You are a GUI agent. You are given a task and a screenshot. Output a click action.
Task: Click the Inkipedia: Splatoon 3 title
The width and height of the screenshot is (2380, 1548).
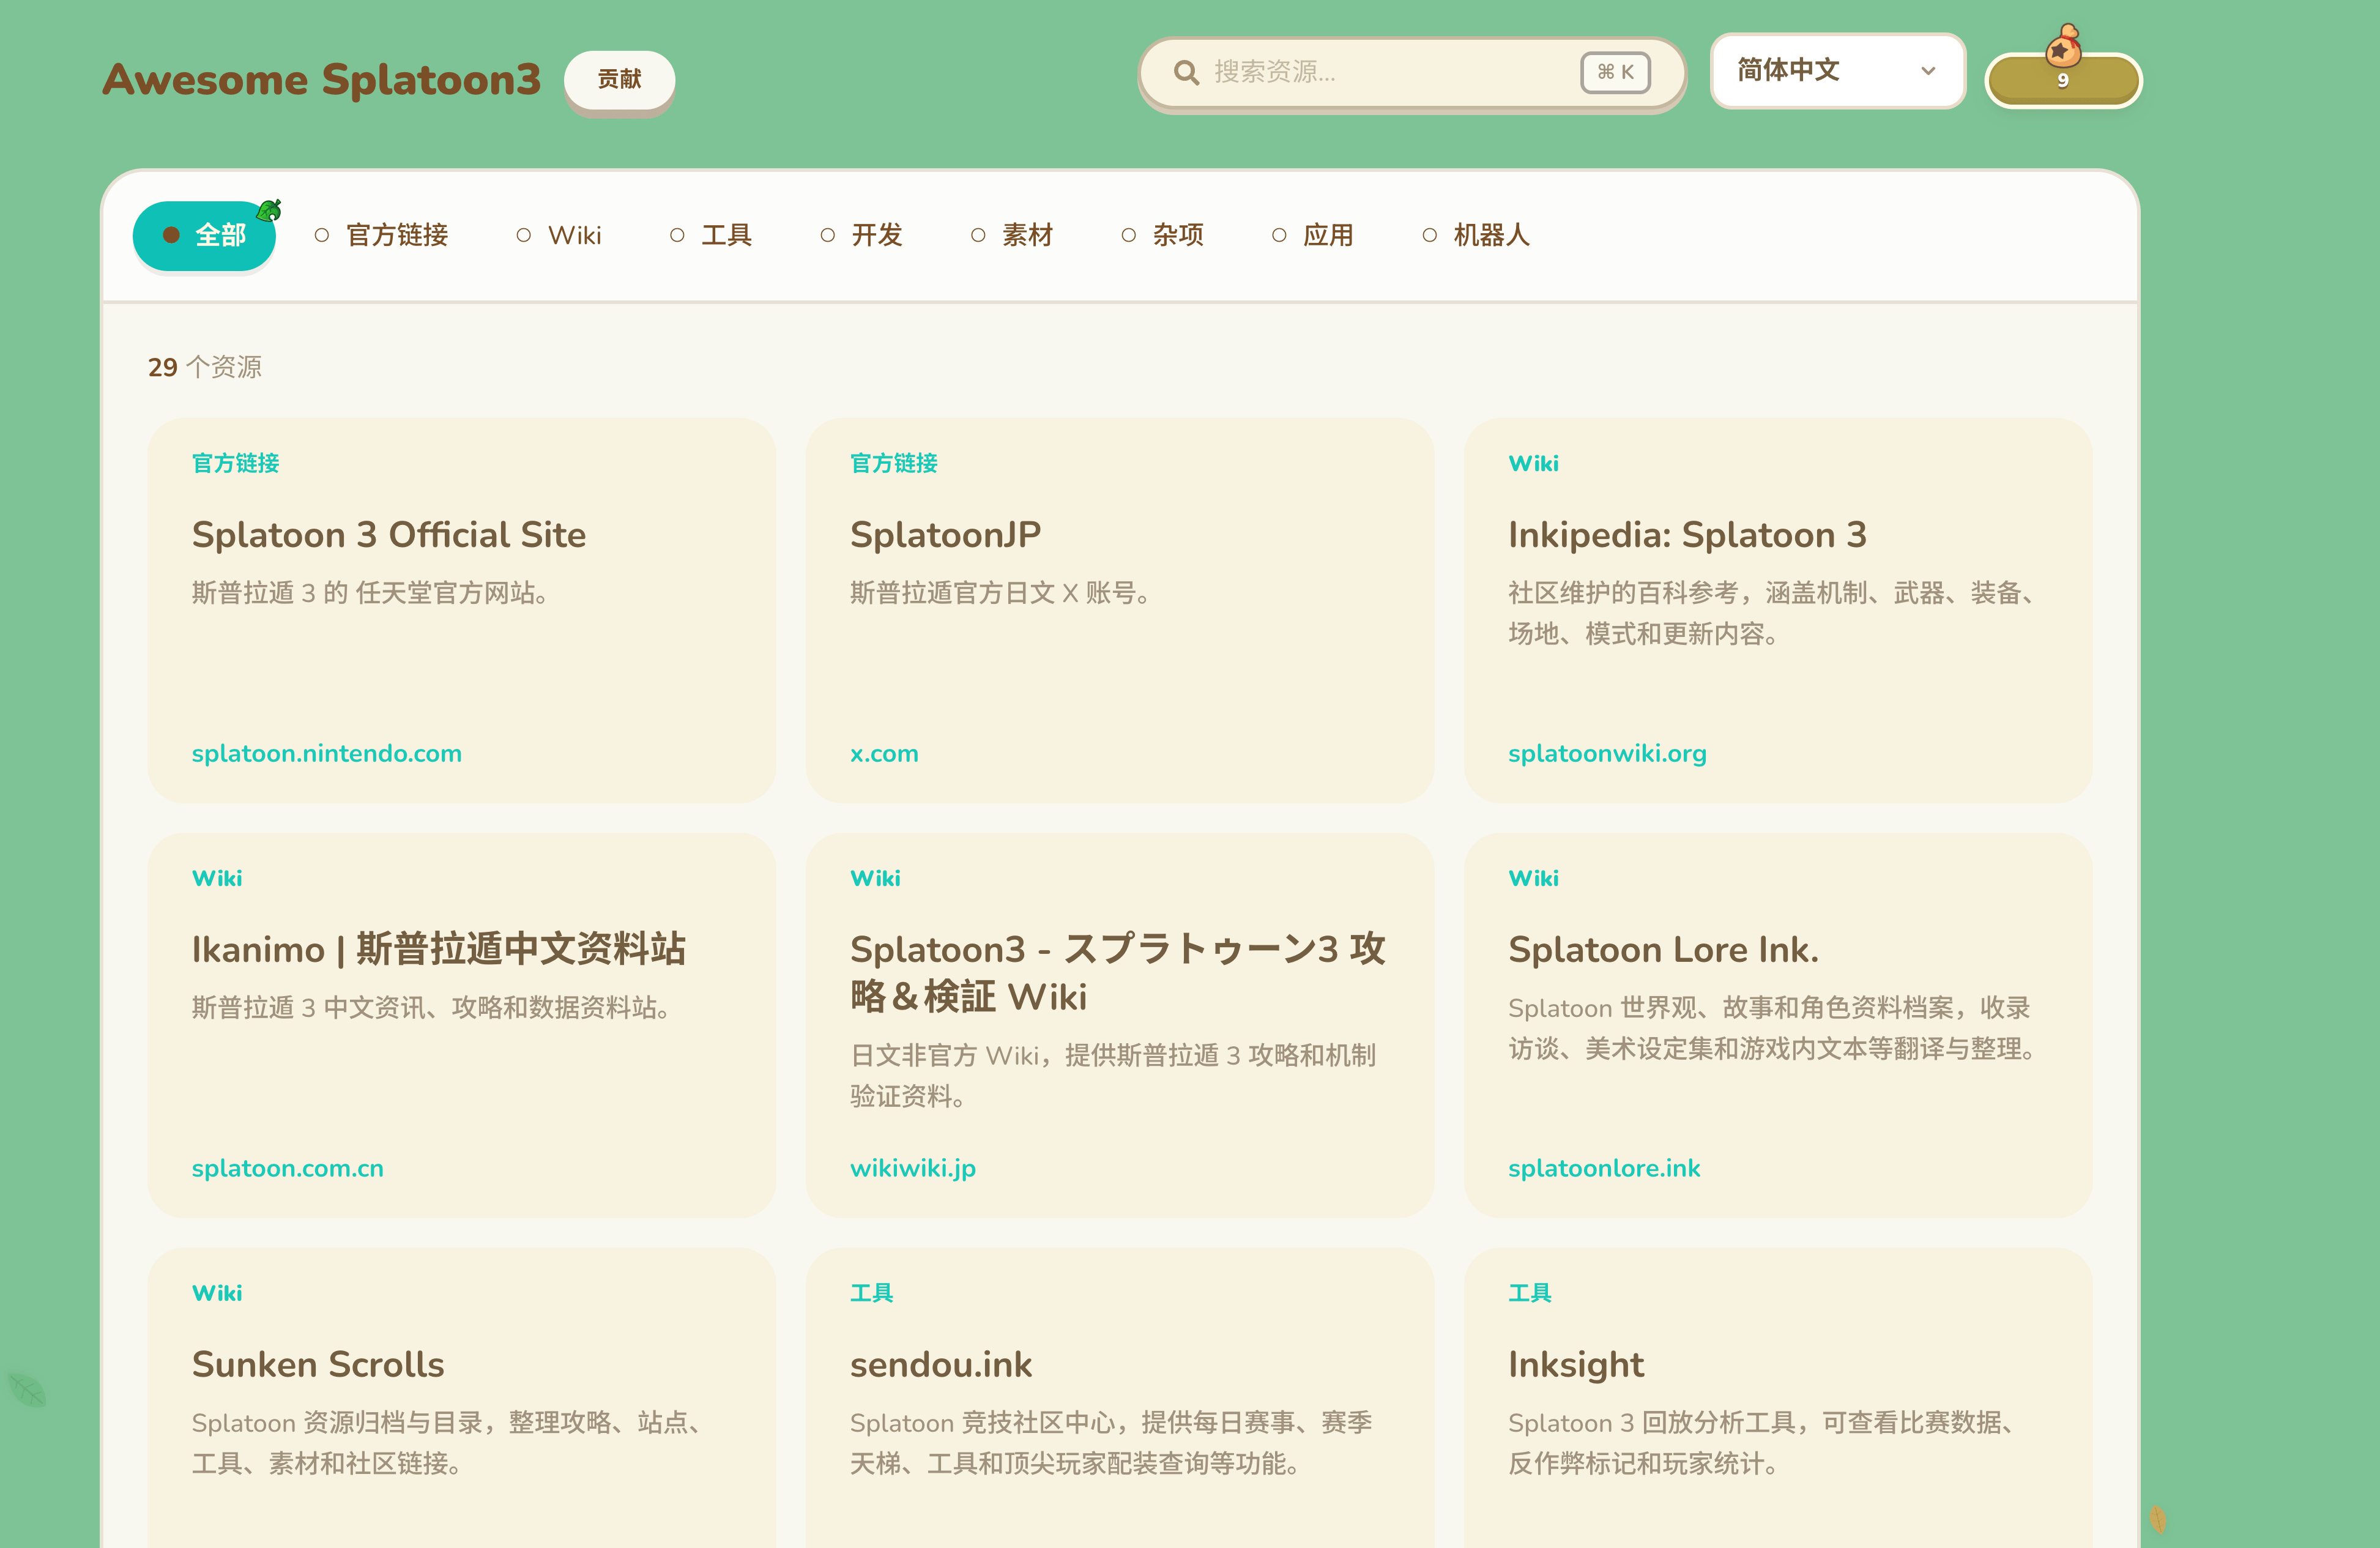[x=1687, y=535]
